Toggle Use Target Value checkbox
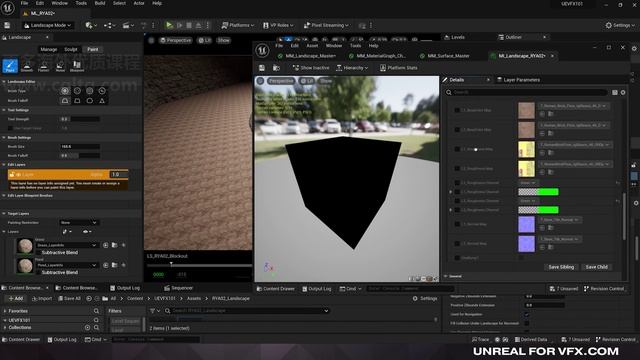Viewport: 640px width, 360px height. pyautogui.click(x=10, y=128)
